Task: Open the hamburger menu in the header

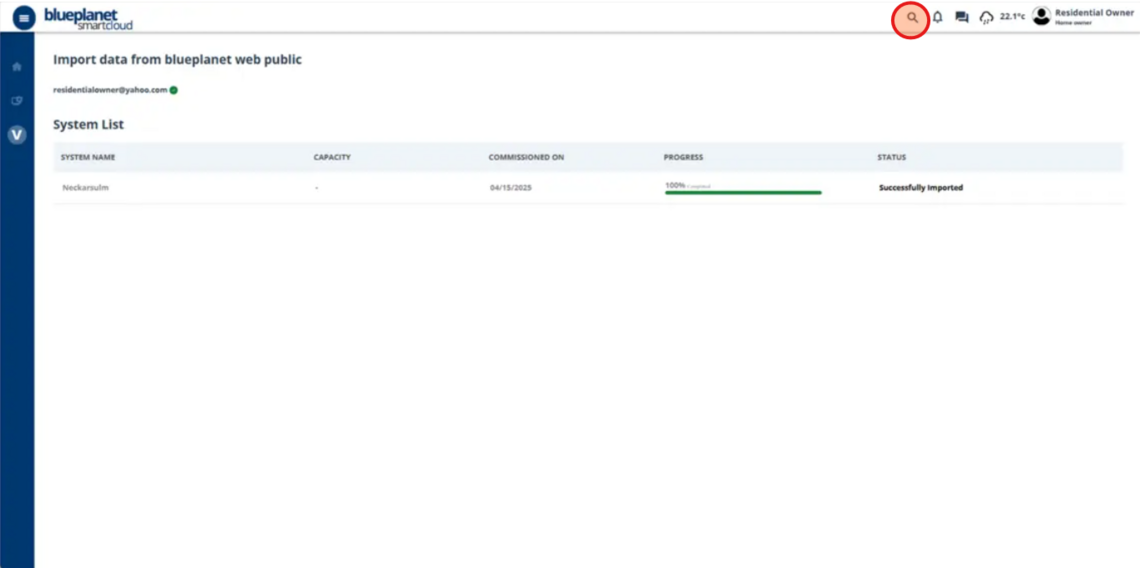Action: coord(24,18)
